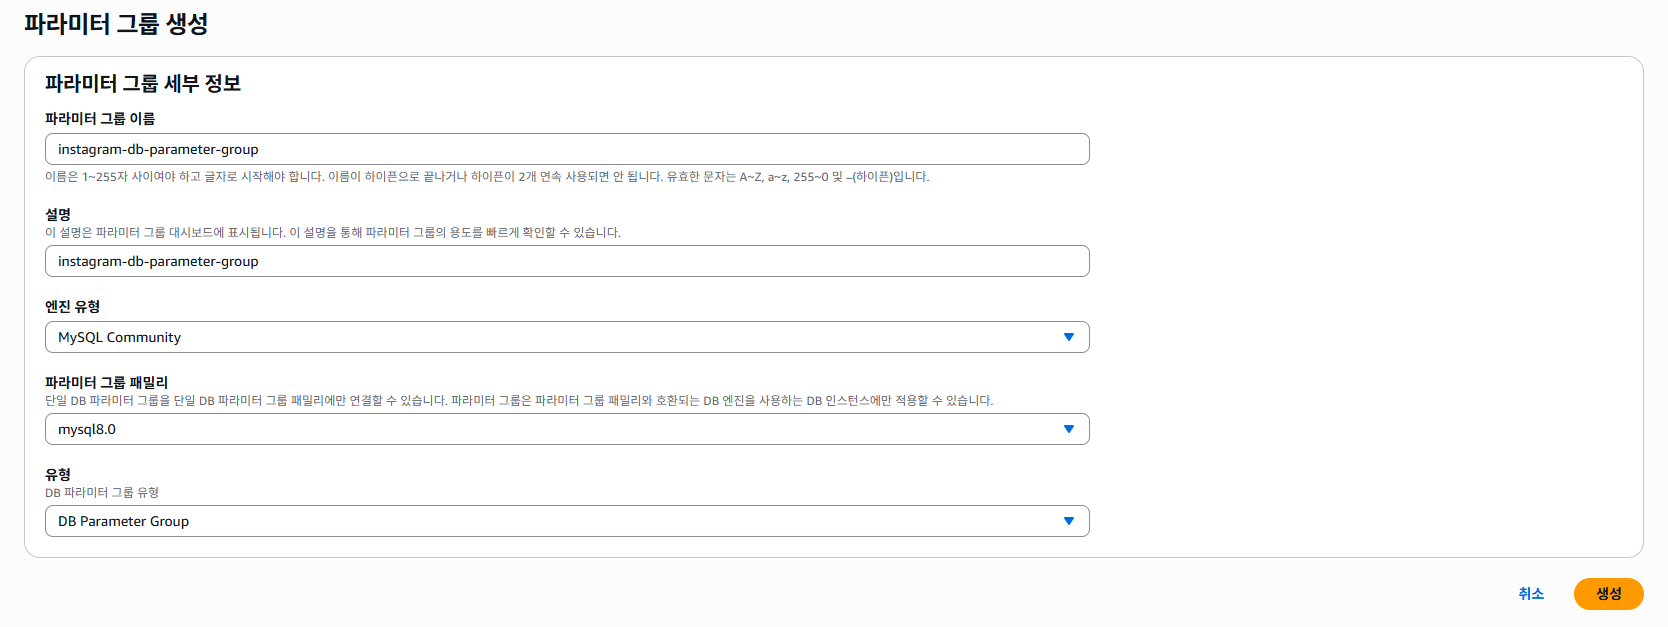Screen dimensions: 1668x627
Task: Click the 파라미터 그룹 이름 text field
Action: [x=566, y=149]
